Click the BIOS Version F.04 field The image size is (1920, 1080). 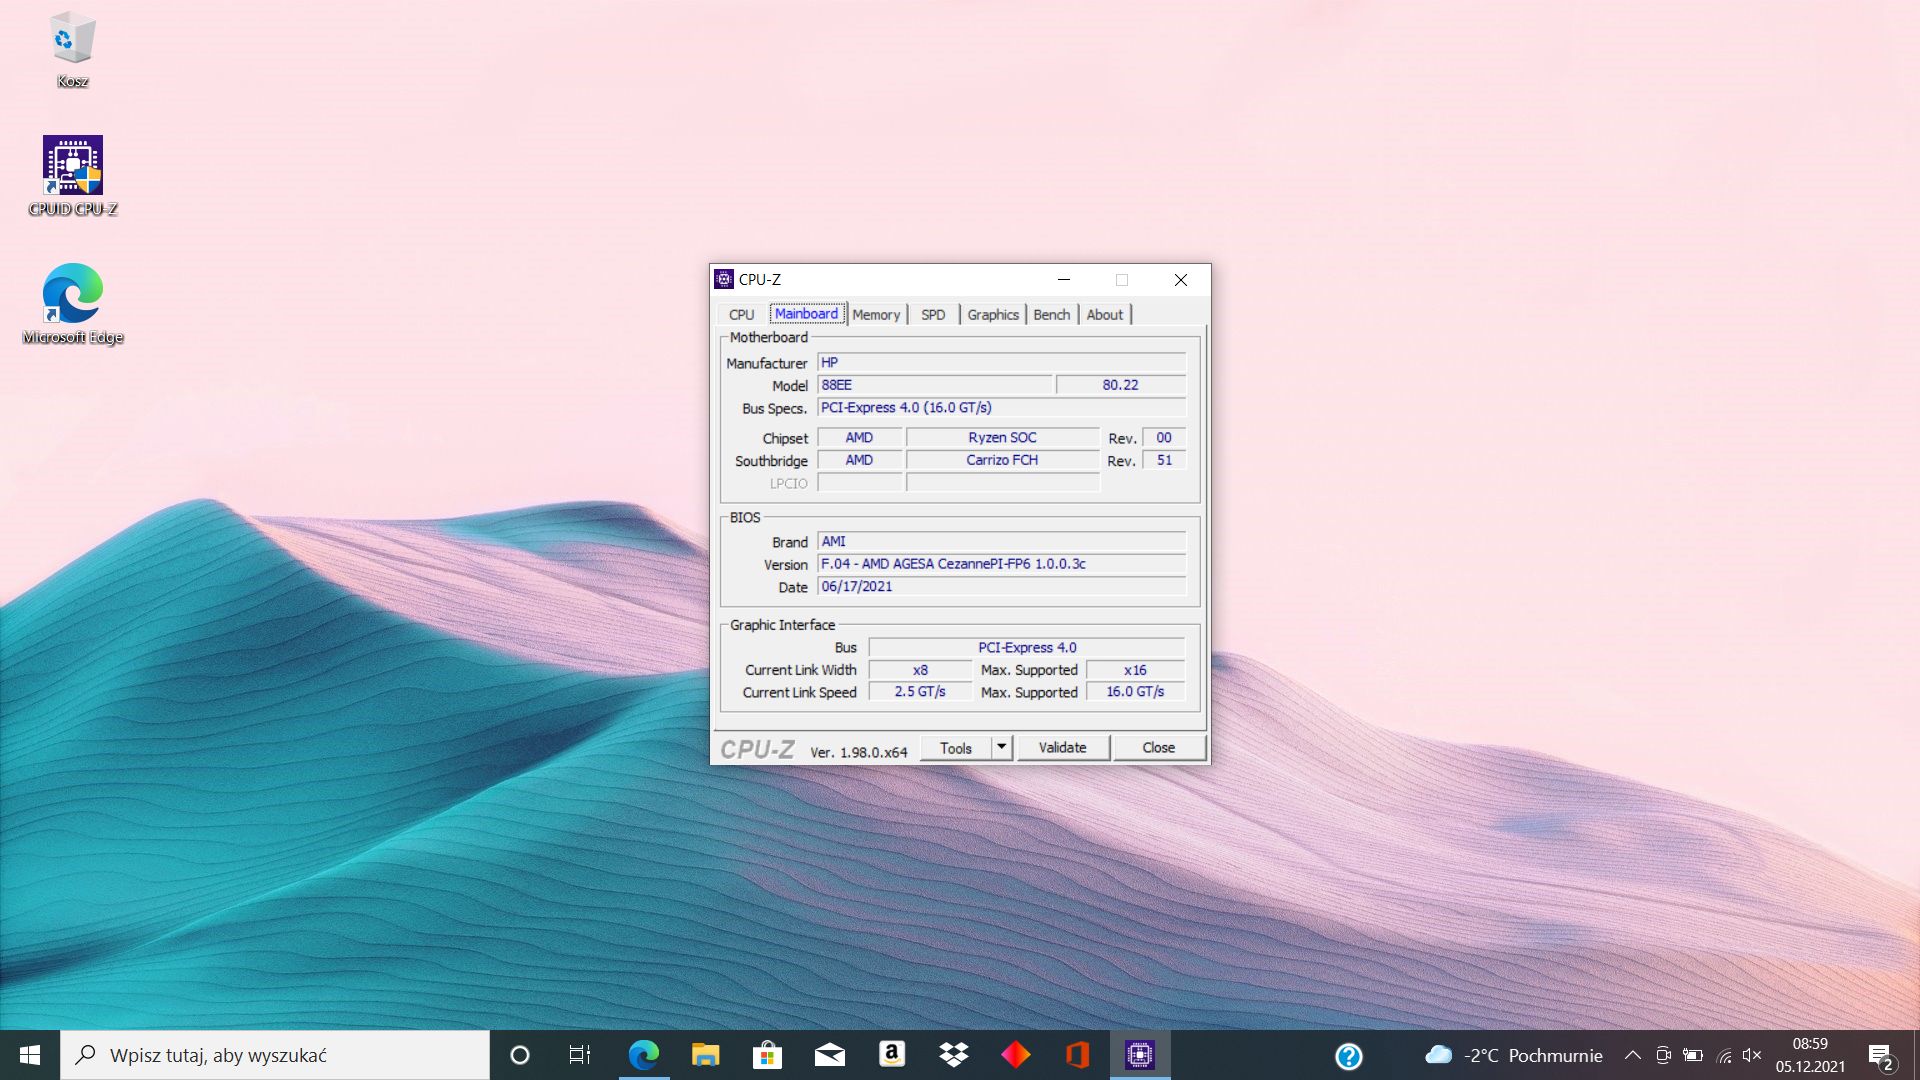1002,564
